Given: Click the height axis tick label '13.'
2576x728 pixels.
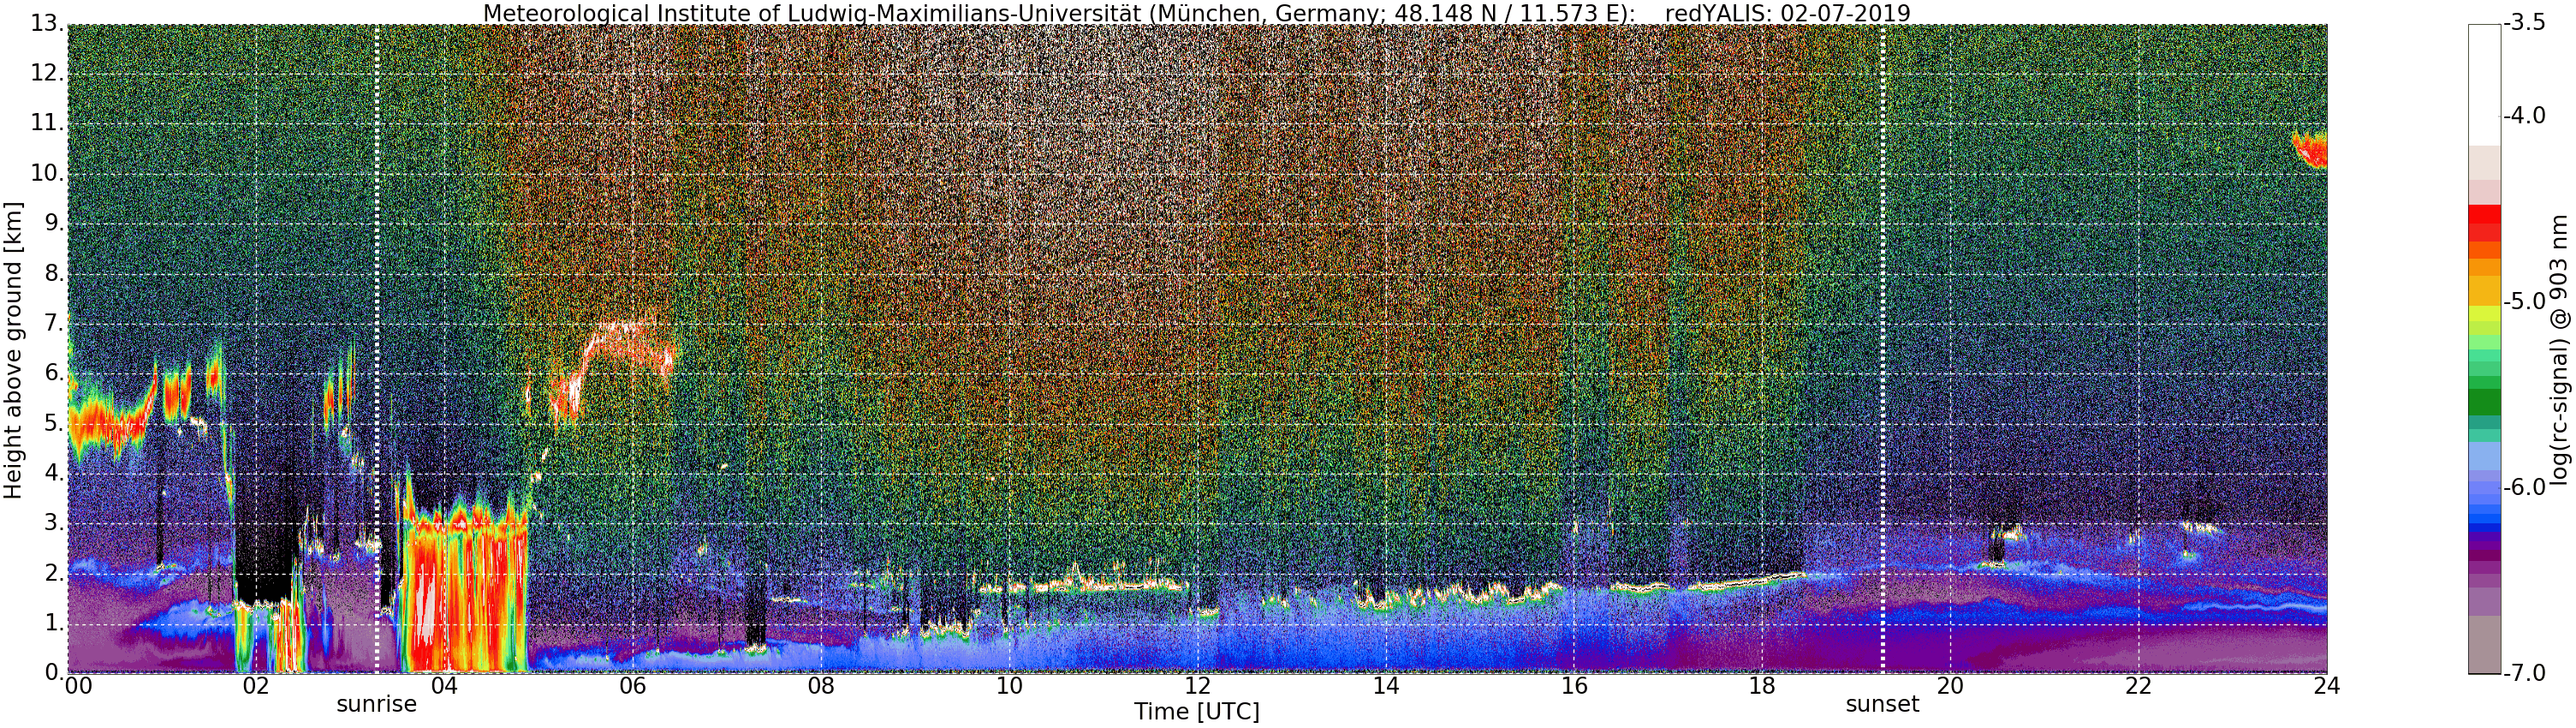Looking at the screenshot, I should [46, 23].
